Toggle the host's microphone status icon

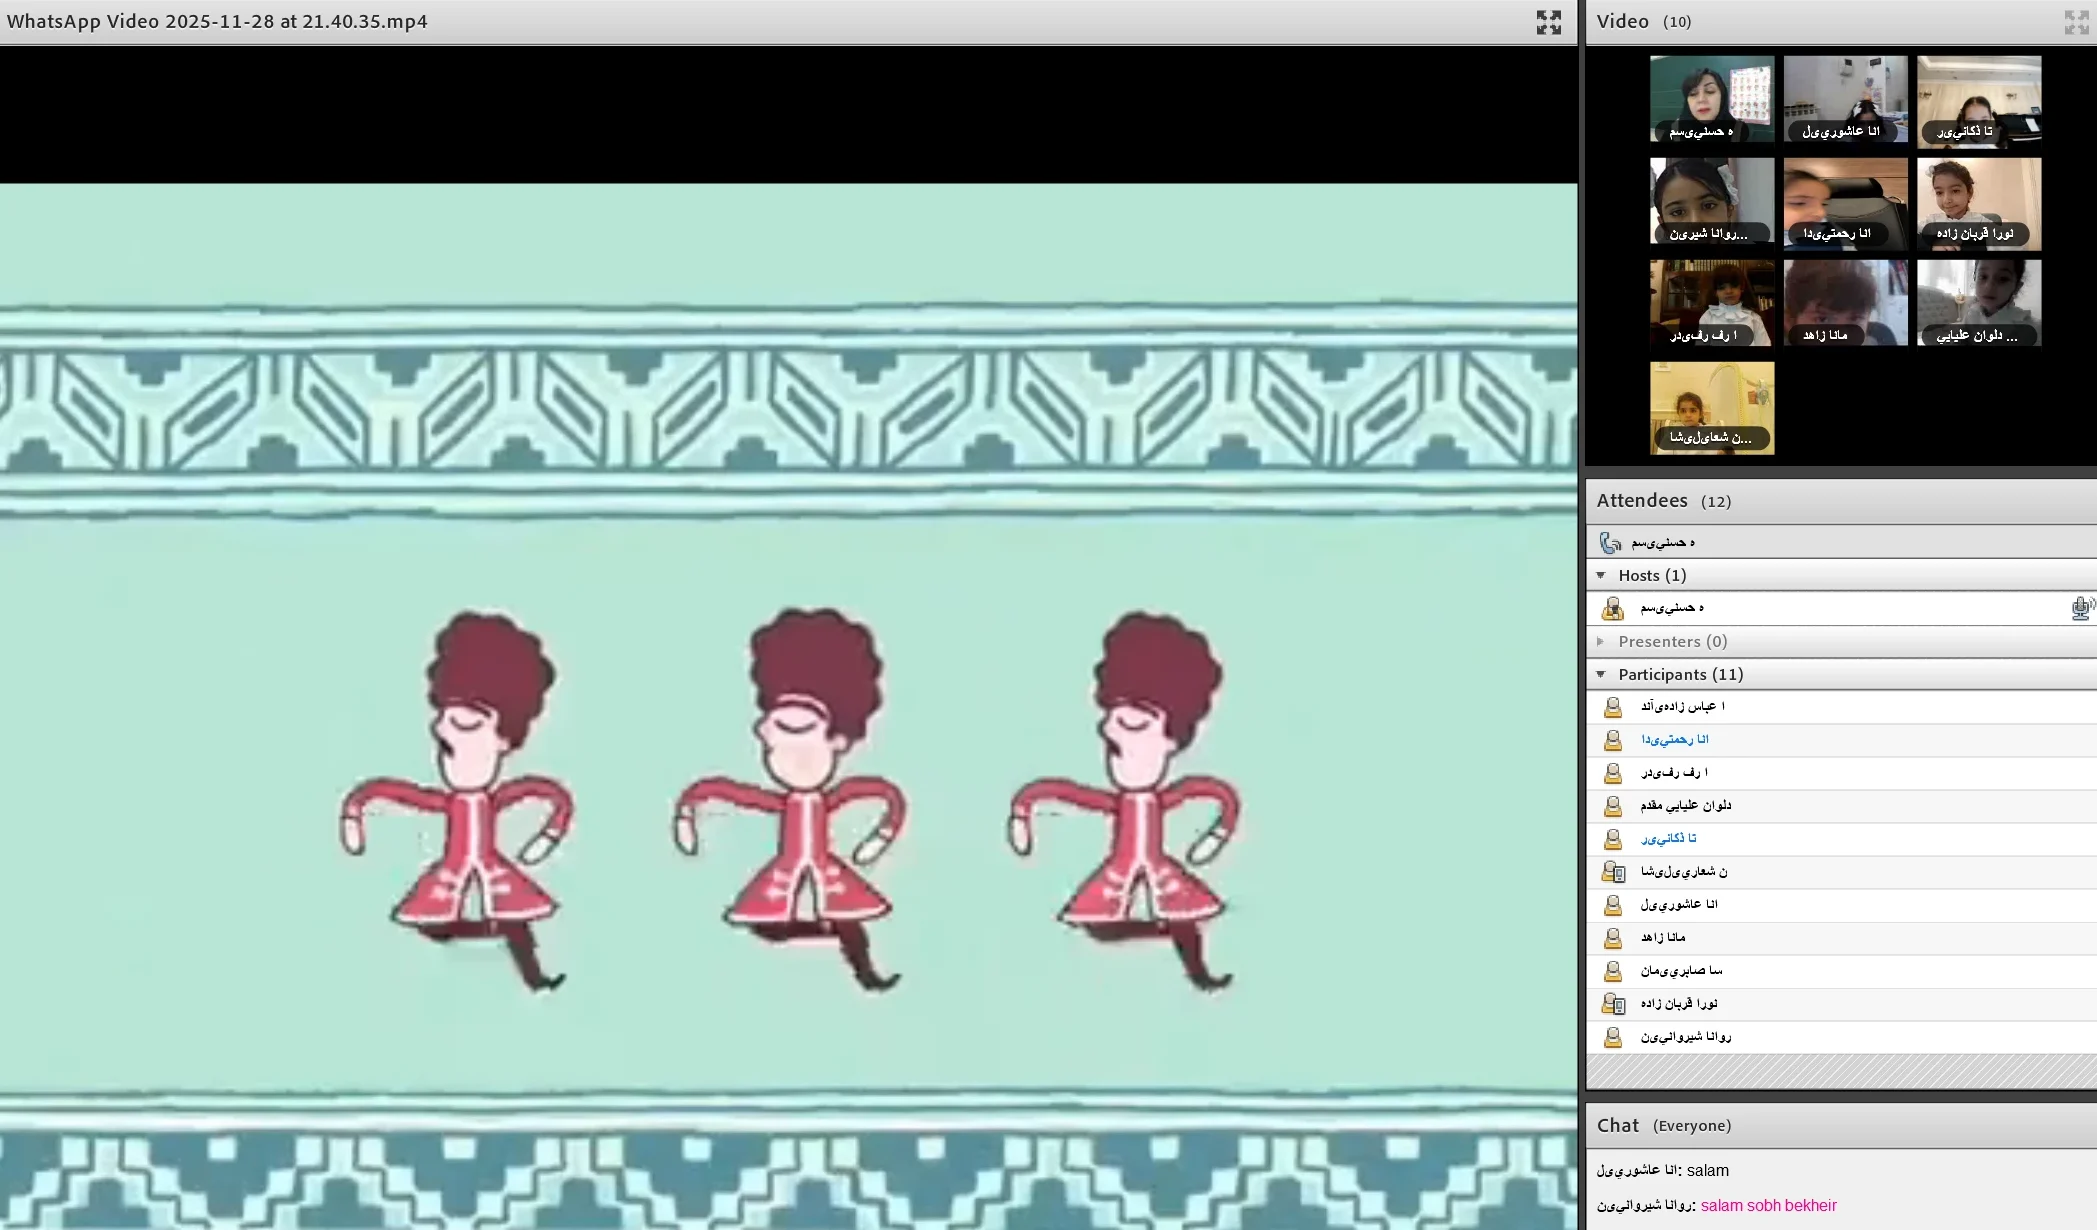(2081, 608)
